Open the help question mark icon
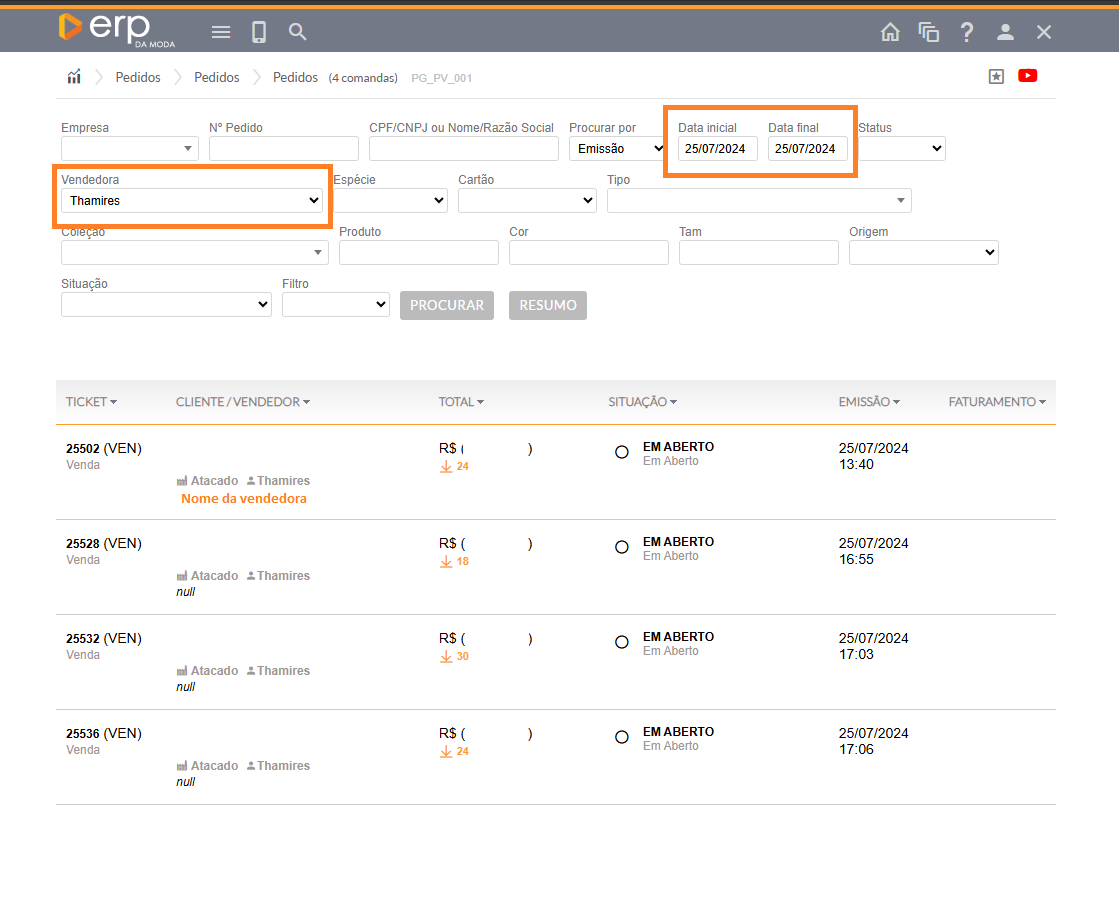The height and width of the screenshot is (905, 1119). 967,32
